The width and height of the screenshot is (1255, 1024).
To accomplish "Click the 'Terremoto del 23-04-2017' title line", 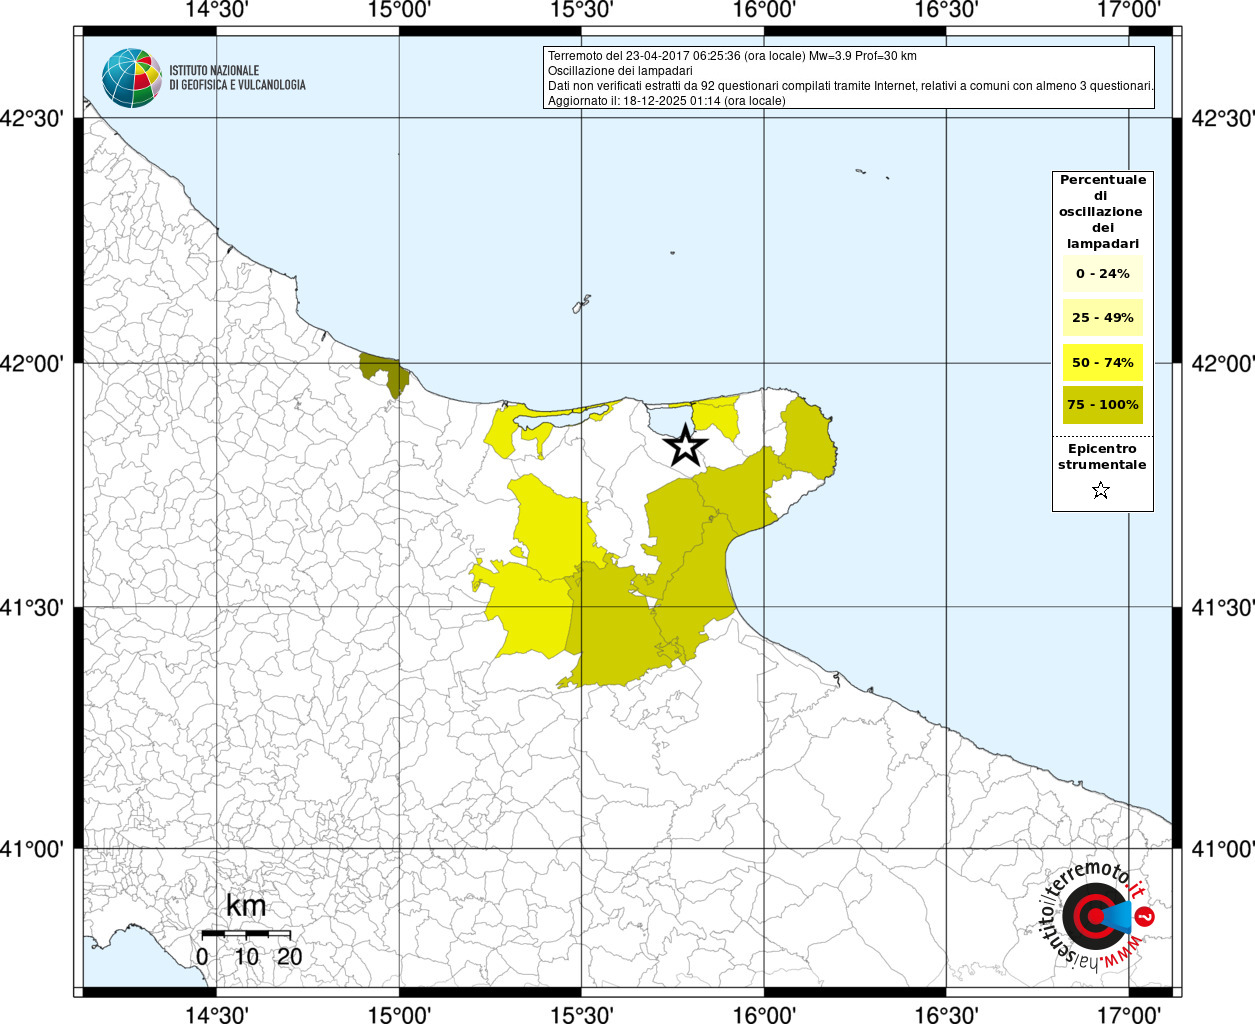I will coord(732,56).
